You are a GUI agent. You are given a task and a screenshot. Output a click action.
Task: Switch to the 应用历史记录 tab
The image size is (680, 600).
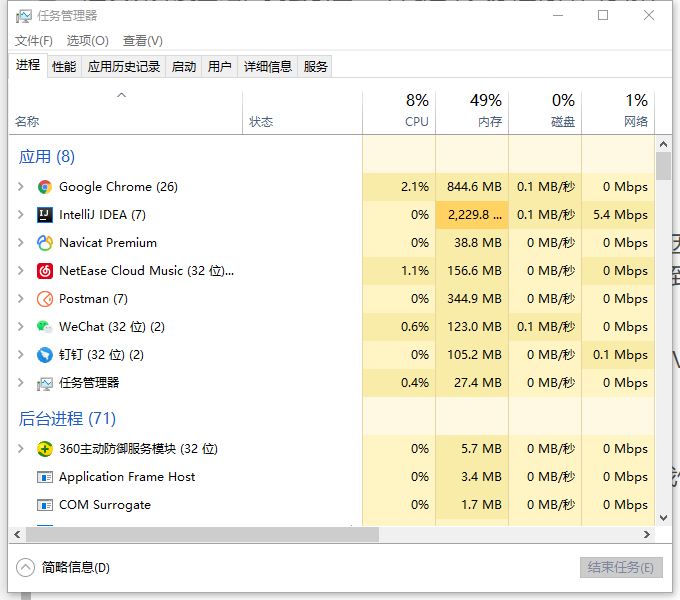(x=124, y=67)
